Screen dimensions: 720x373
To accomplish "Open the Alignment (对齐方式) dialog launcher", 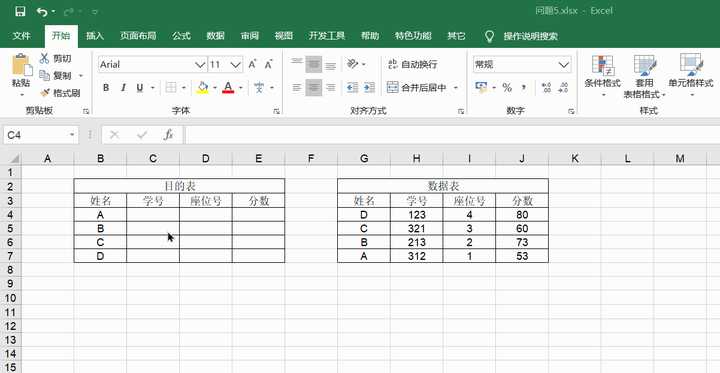I will 461,111.
